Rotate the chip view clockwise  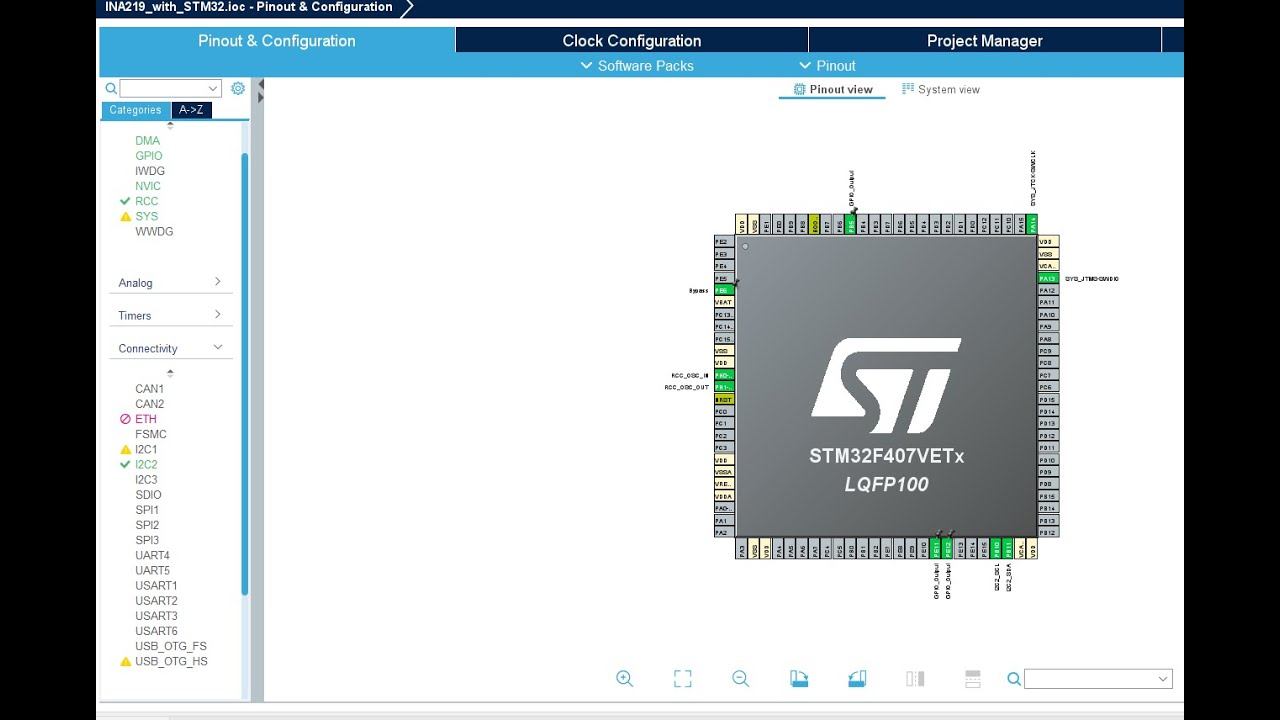click(799, 678)
